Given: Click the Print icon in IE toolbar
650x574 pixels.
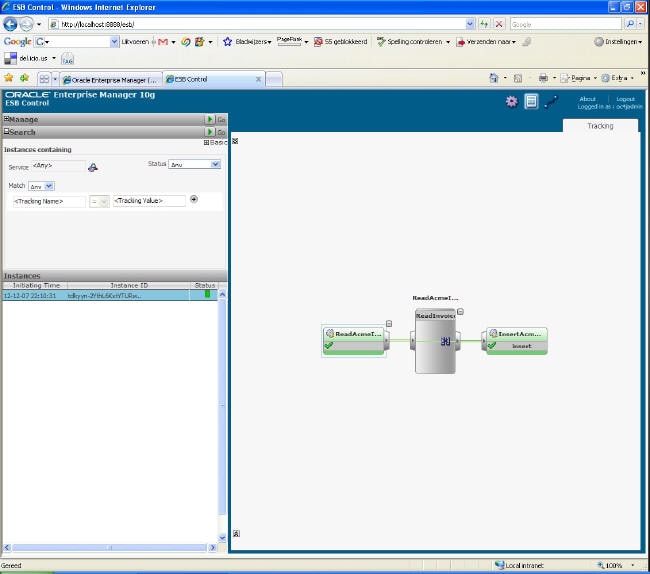Looking at the screenshot, I should pyautogui.click(x=543, y=78).
